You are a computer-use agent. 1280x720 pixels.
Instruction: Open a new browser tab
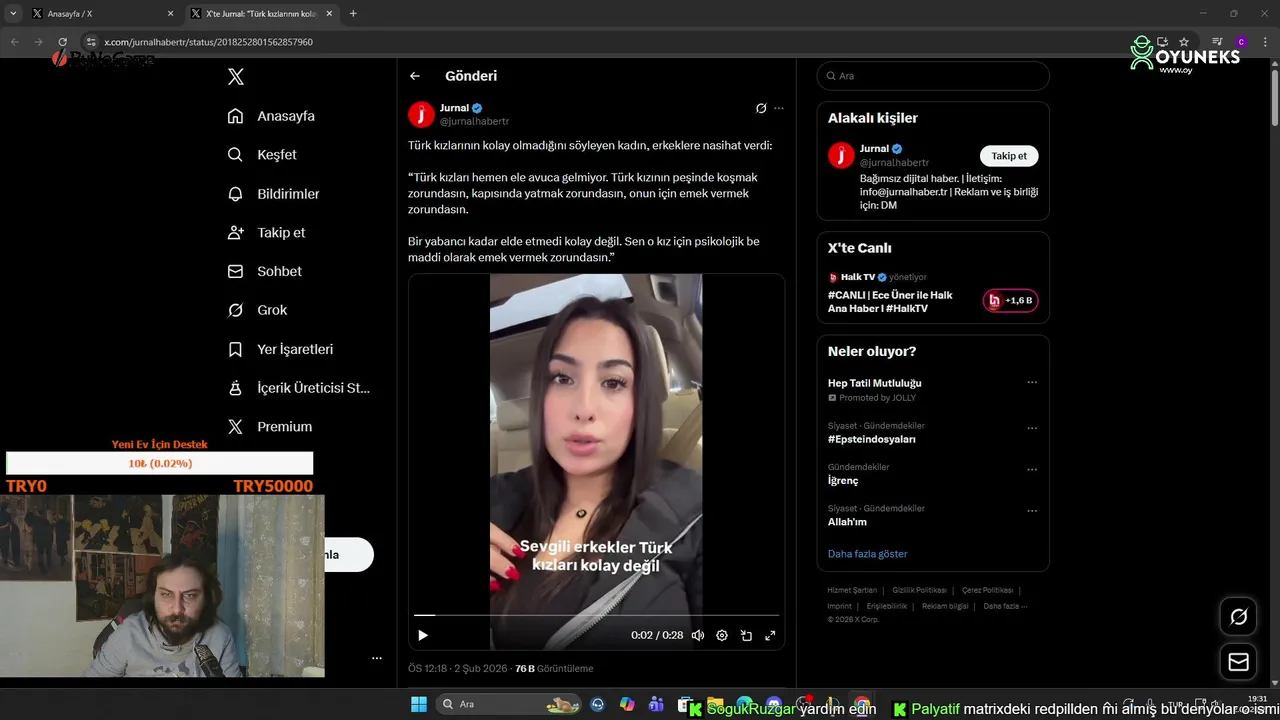[353, 14]
